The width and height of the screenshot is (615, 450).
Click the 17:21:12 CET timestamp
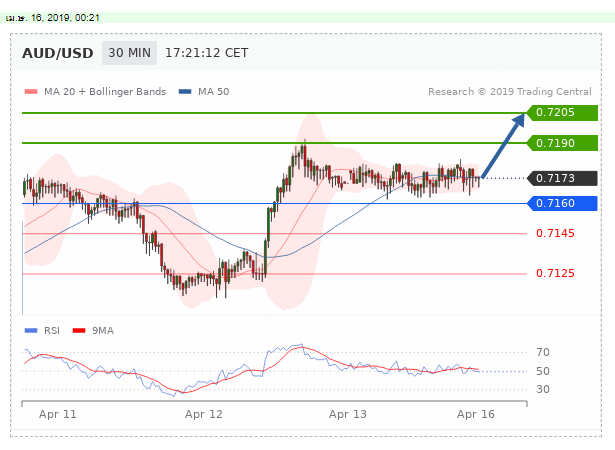click(207, 53)
